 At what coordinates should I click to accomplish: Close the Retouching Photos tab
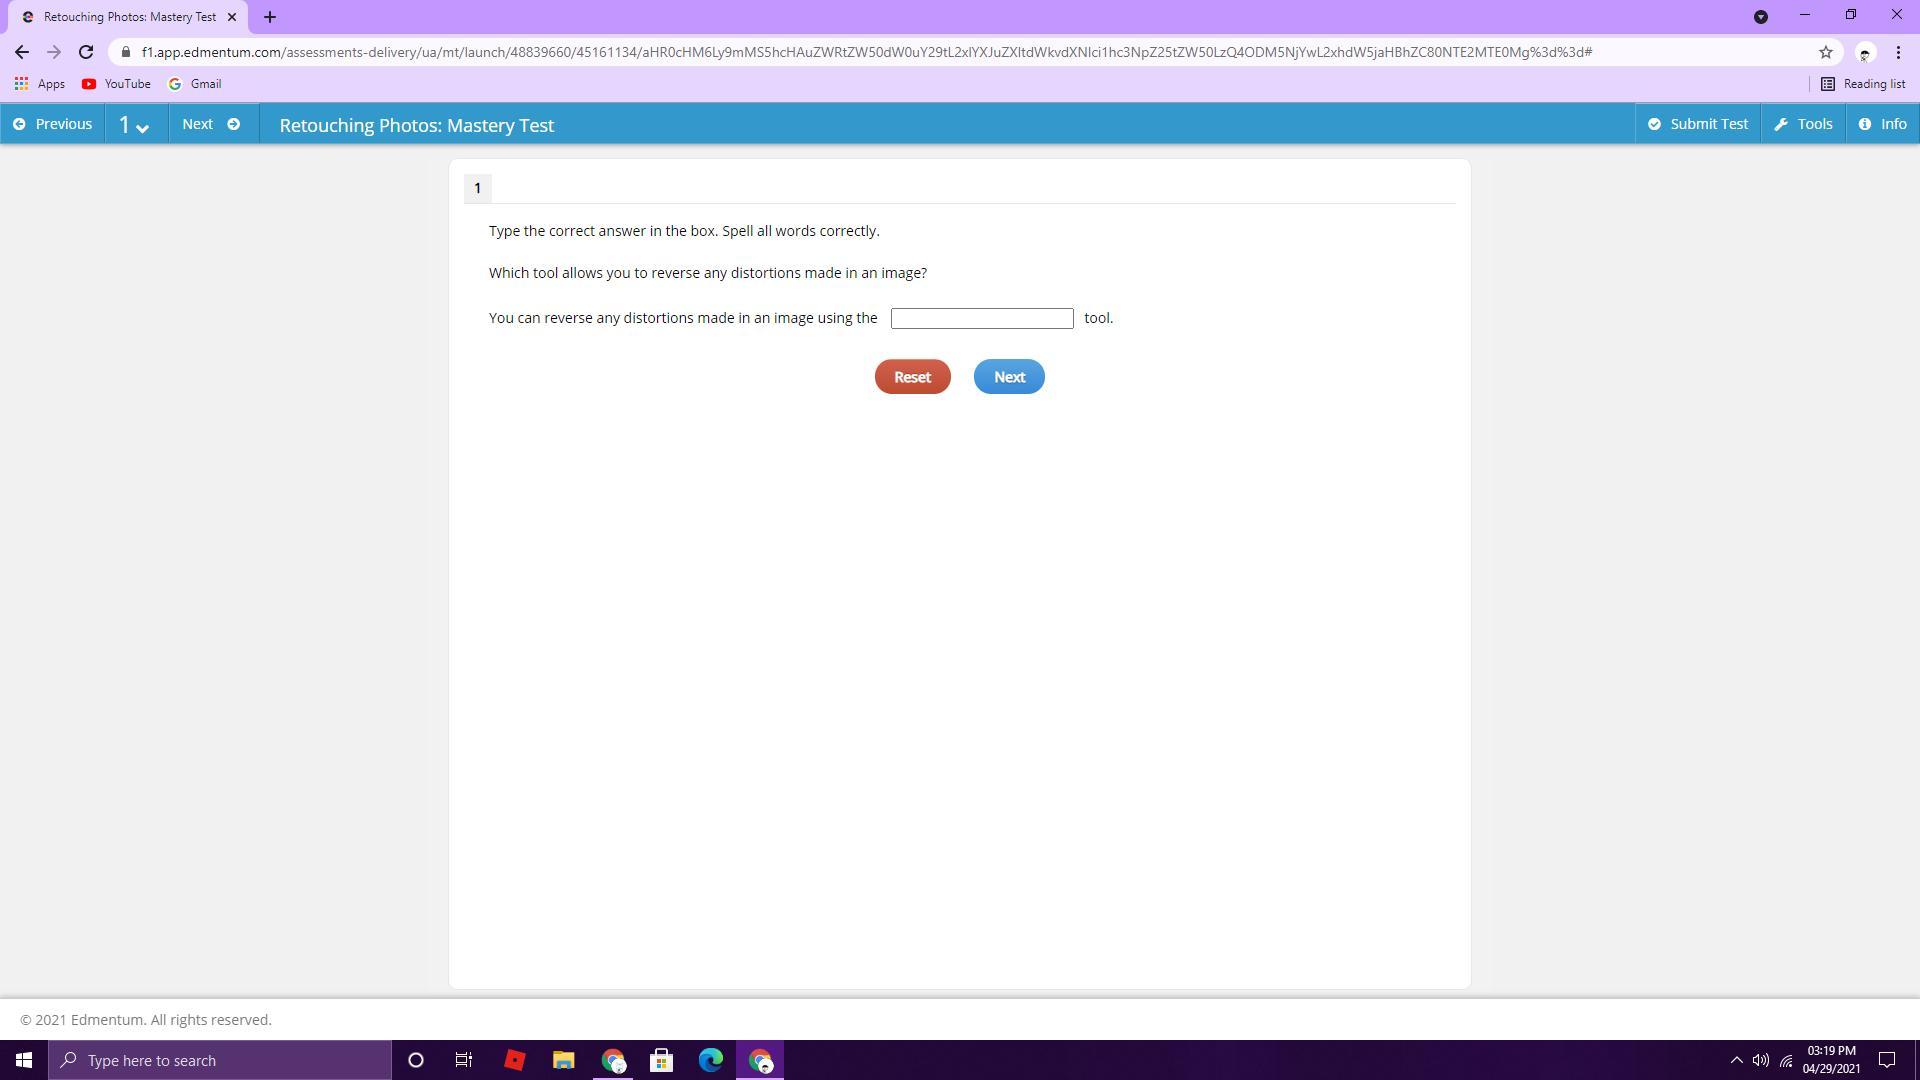coord(232,17)
